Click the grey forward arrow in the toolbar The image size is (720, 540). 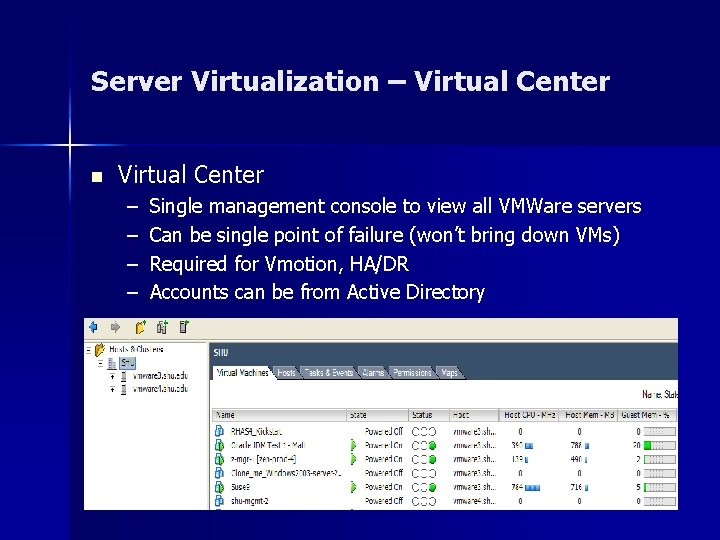click(115, 327)
